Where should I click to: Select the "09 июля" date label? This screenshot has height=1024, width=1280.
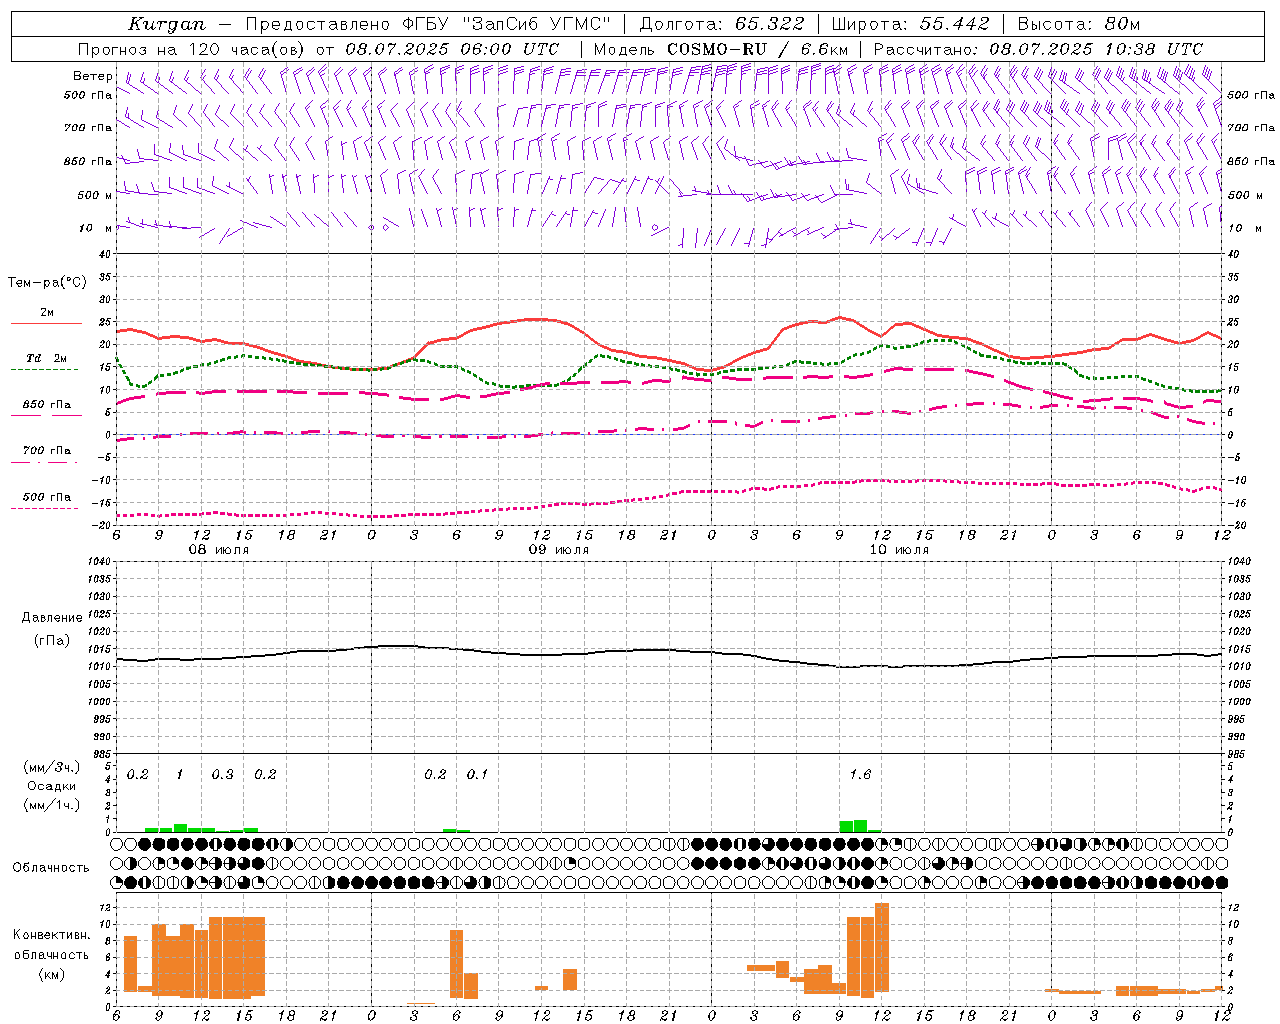pyautogui.click(x=559, y=550)
